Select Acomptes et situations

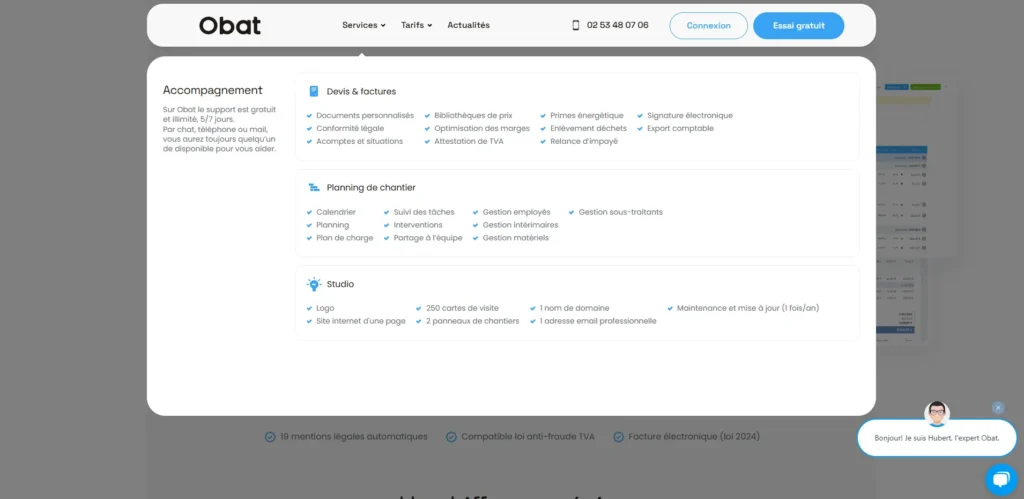360,141
